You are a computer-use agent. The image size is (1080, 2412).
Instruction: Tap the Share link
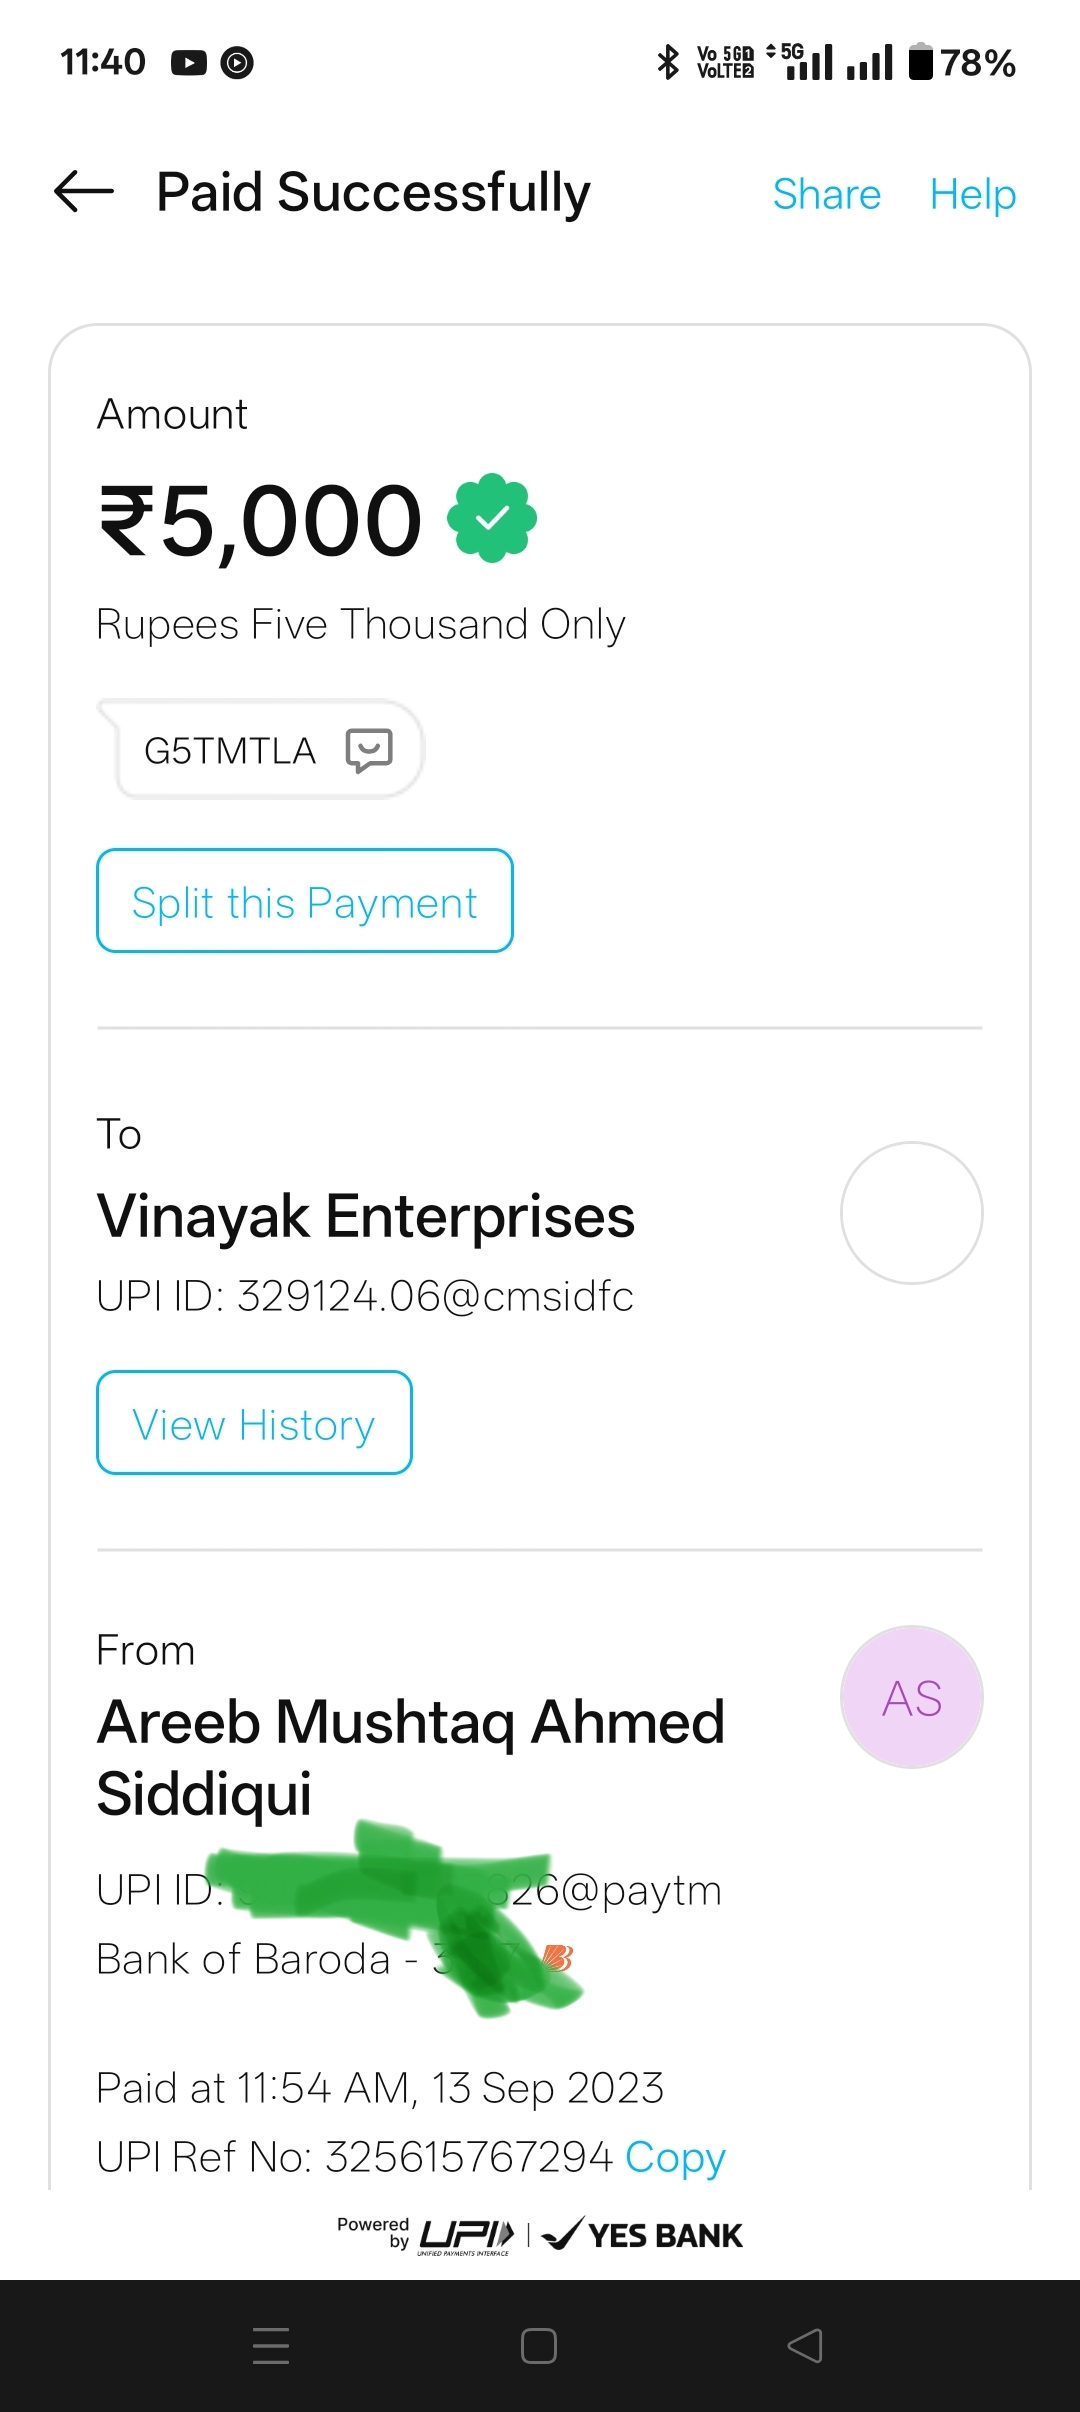(826, 194)
